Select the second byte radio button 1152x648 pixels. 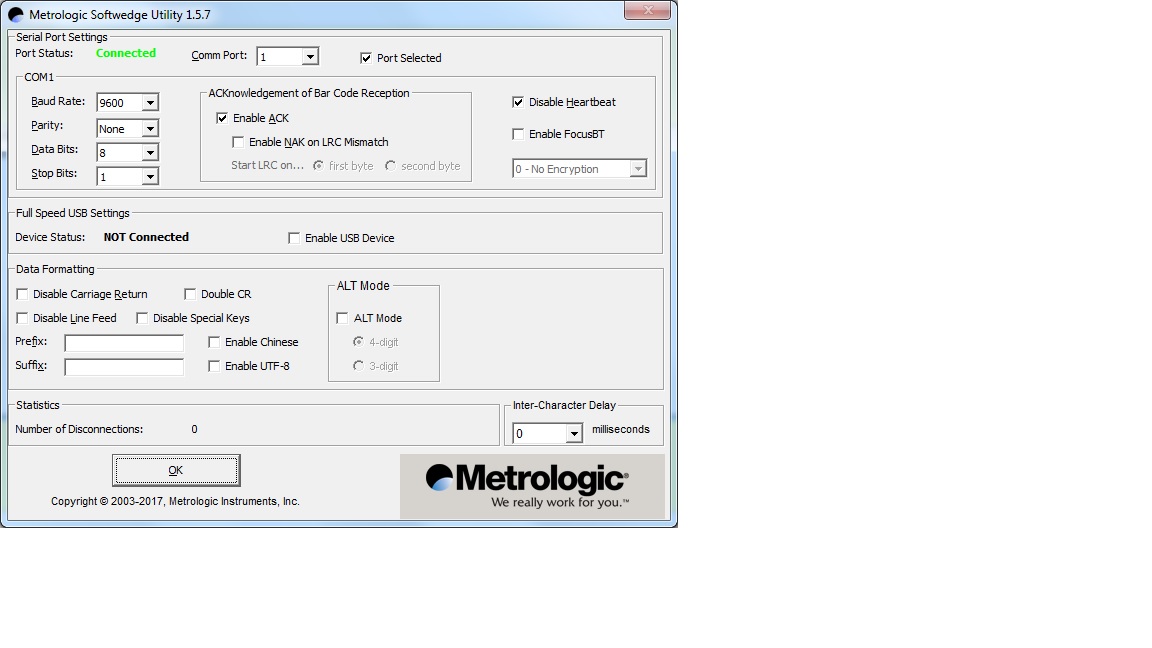(x=390, y=166)
